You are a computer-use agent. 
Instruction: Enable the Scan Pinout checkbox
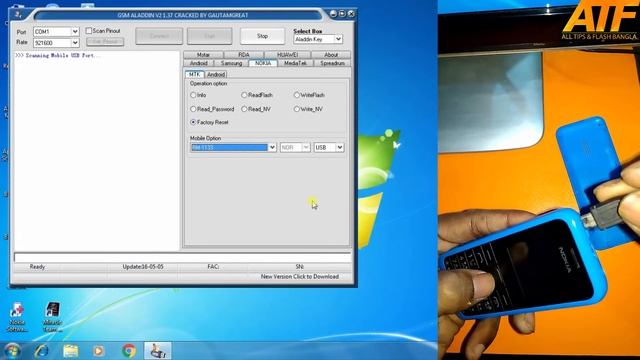(x=89, y=31)
